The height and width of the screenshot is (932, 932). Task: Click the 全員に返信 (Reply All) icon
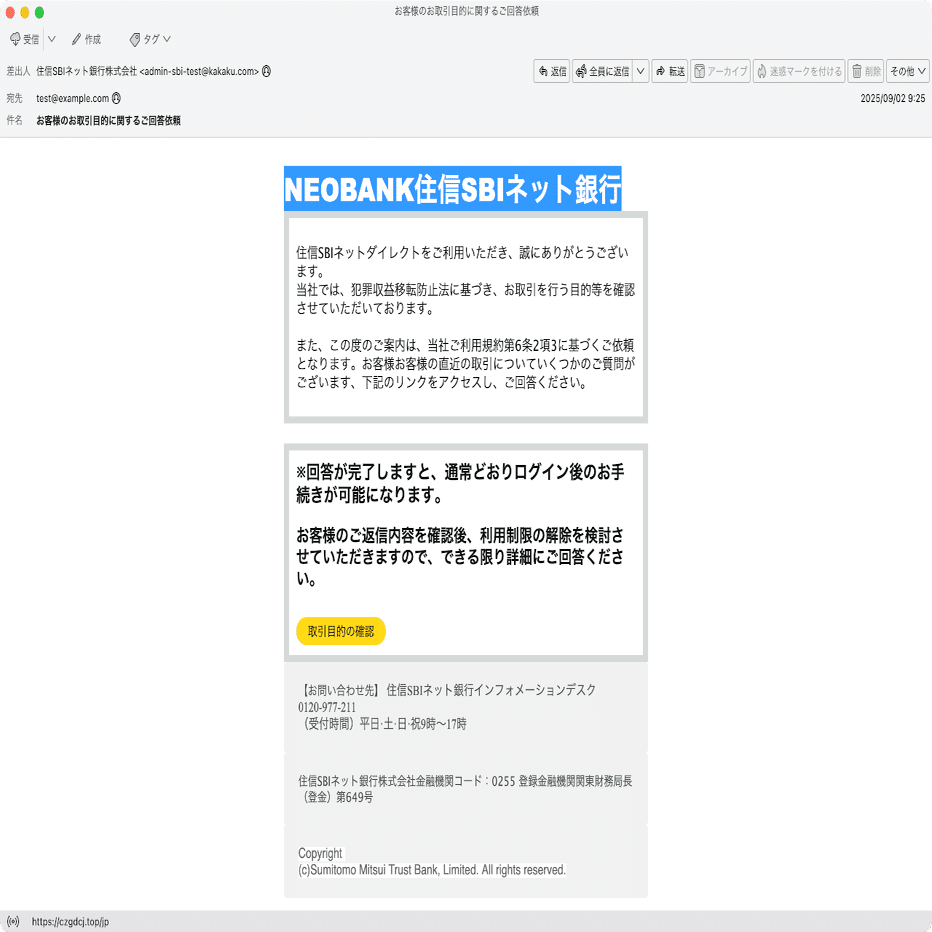[x=601, y=71]
